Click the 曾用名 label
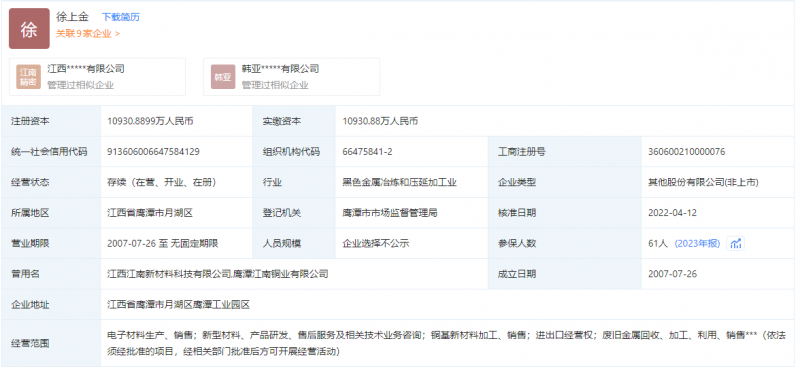800x373 pixels. click(26, 275)
